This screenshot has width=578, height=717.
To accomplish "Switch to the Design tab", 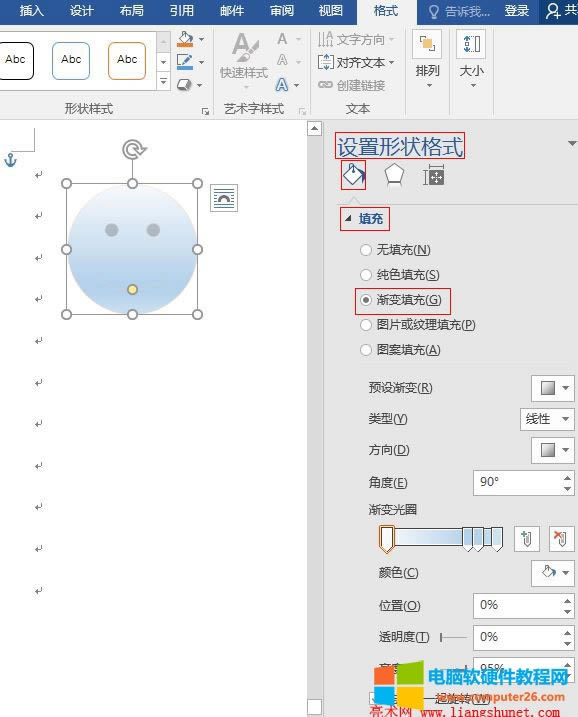I will click(x=81, y=11).
